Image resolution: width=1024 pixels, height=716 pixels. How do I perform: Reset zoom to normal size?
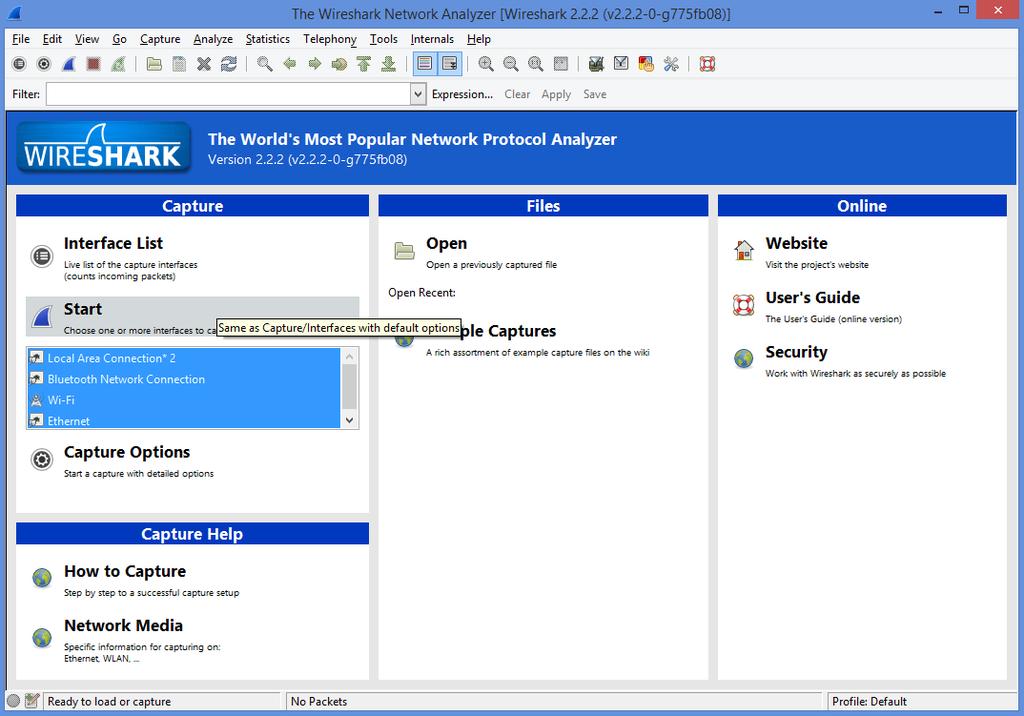536,64
